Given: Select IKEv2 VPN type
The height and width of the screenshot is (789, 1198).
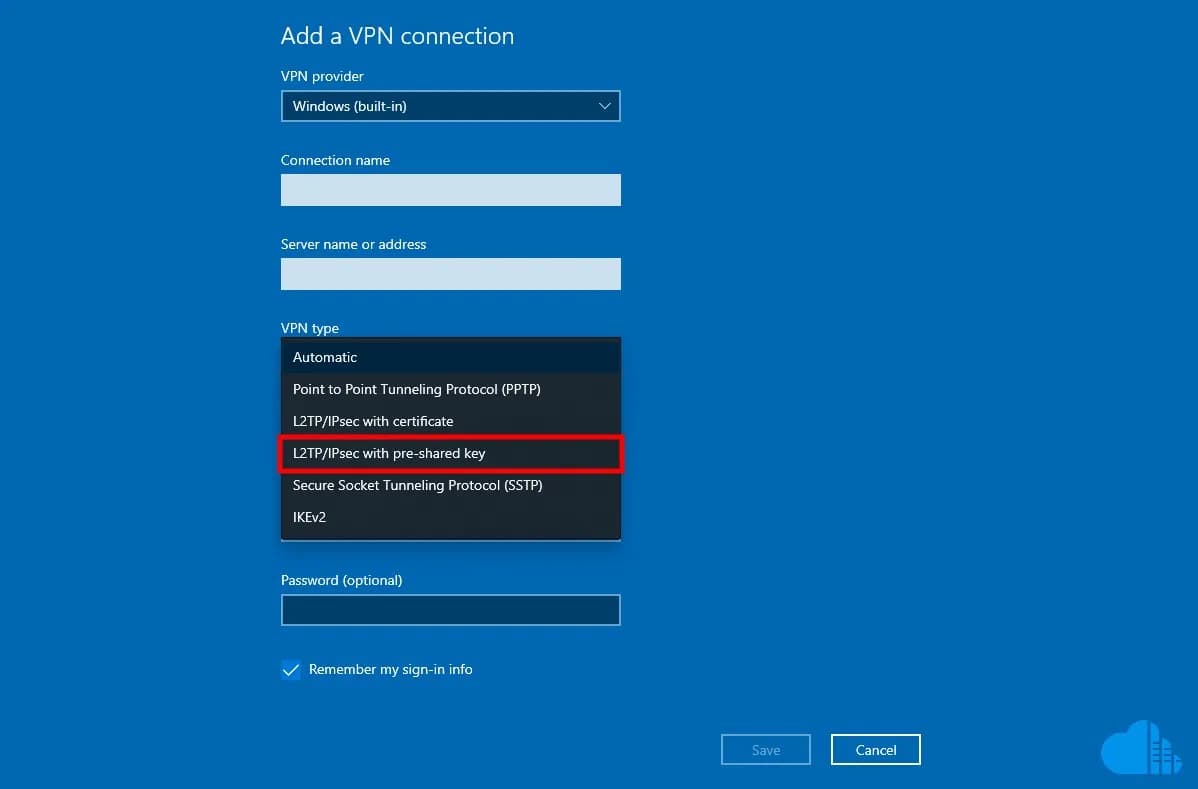Looking at the screenshot, I should pyautogui.click(x=450, y=518).
